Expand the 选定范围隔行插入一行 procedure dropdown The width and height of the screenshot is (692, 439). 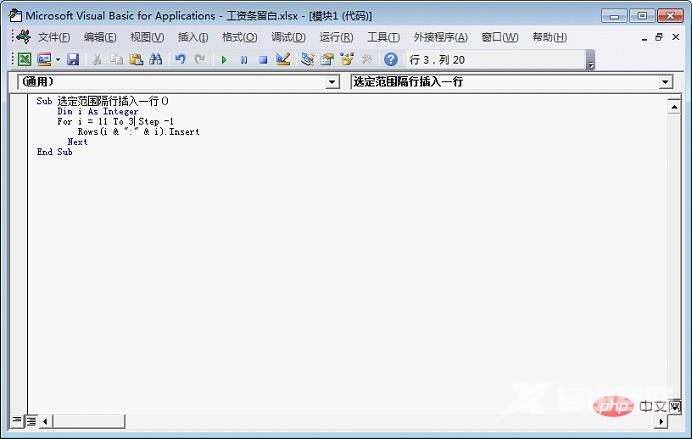(x=666, y=82)
